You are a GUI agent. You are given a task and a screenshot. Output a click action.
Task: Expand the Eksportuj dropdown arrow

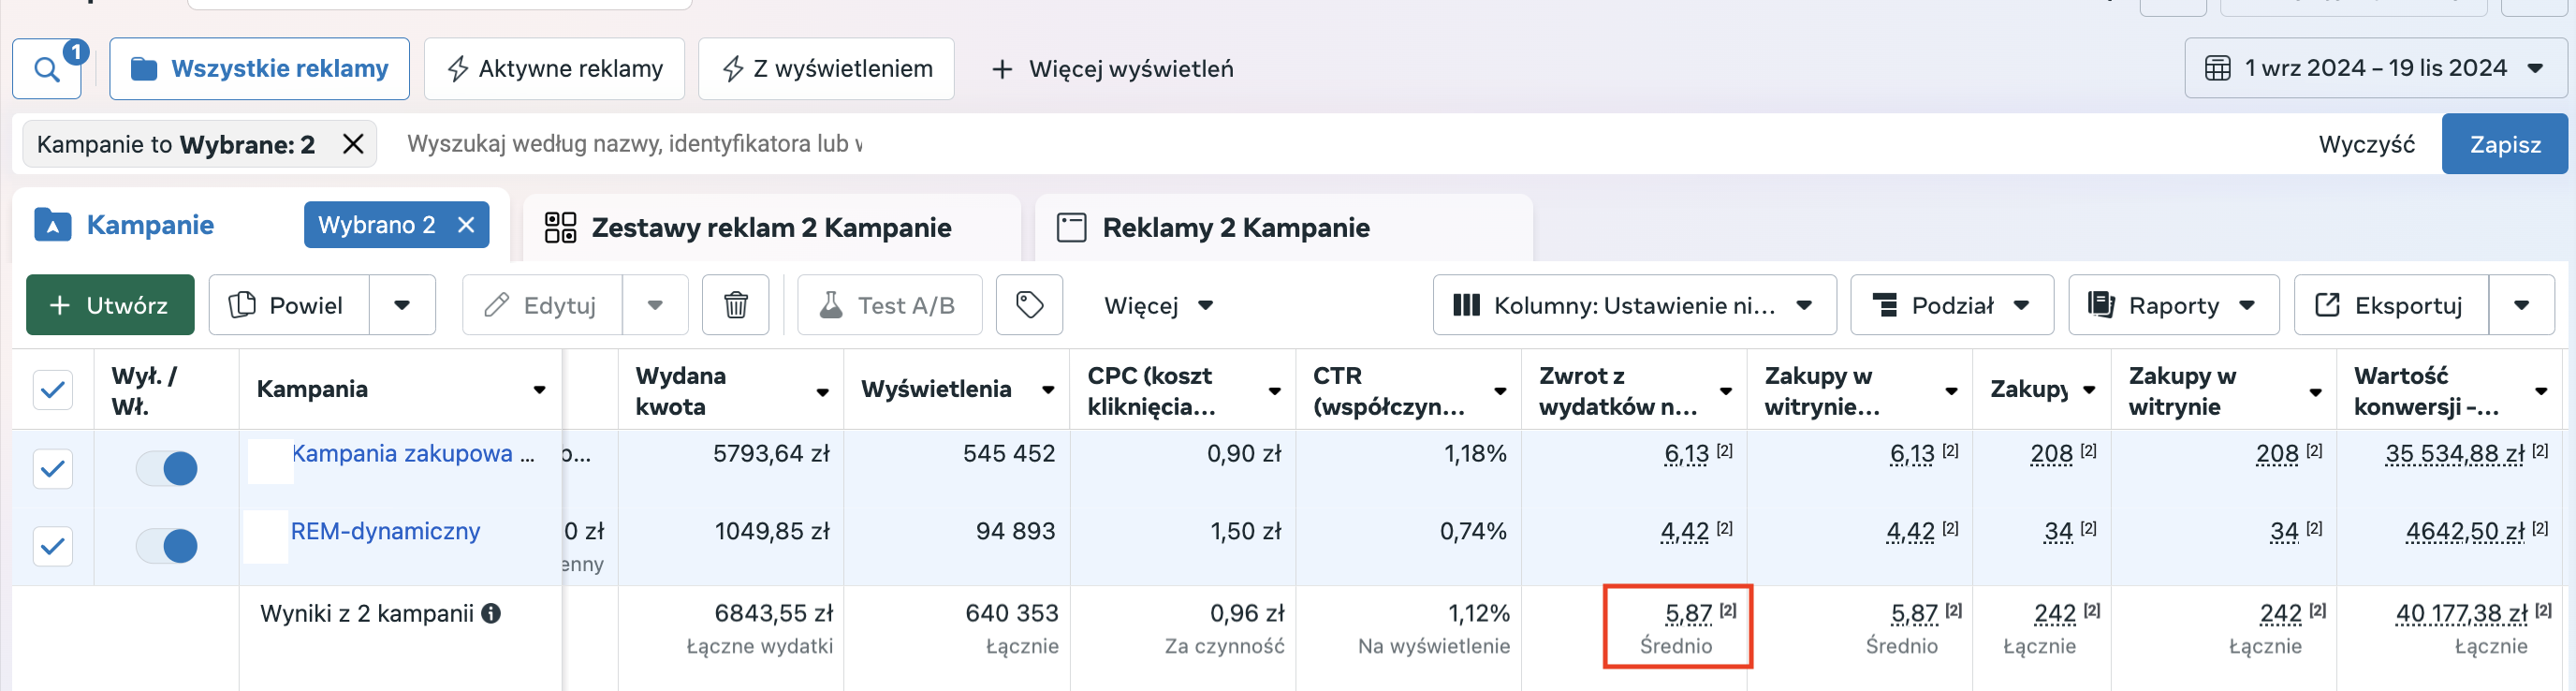2521,305
